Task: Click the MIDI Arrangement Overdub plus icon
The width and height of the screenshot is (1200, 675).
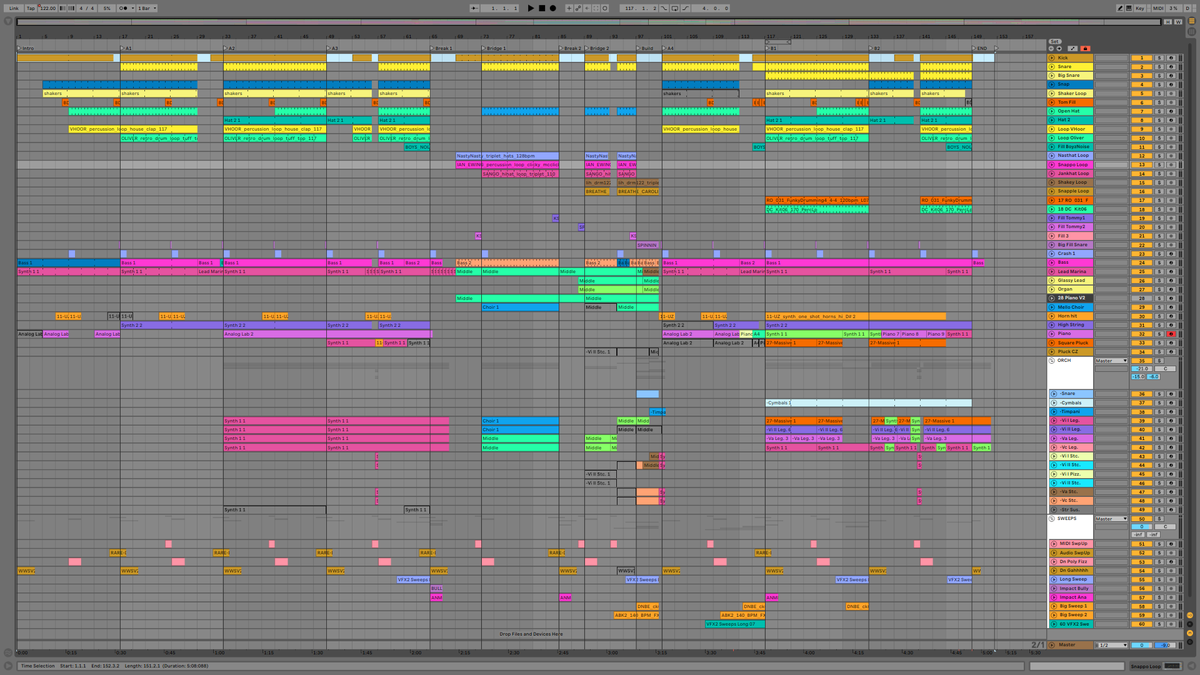Action: pyautogui.click(x=569, y=8)
